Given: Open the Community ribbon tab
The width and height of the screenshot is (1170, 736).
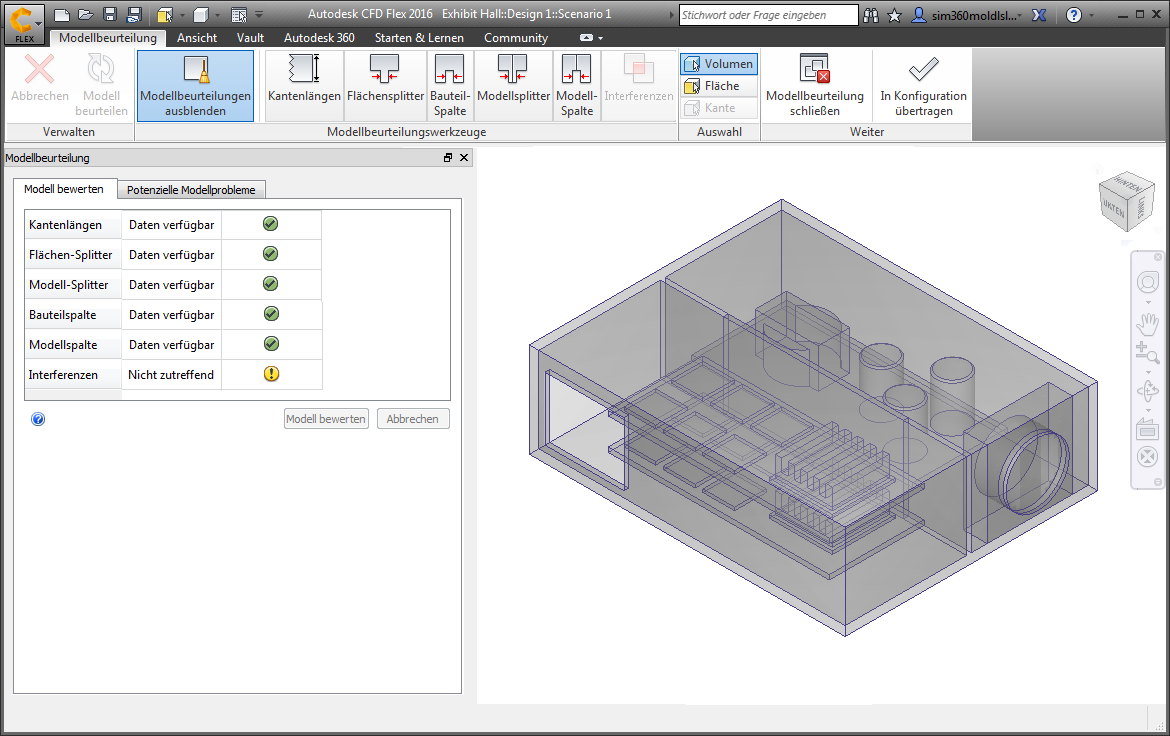Looking at the screenshot, I should tap(516, 37).
